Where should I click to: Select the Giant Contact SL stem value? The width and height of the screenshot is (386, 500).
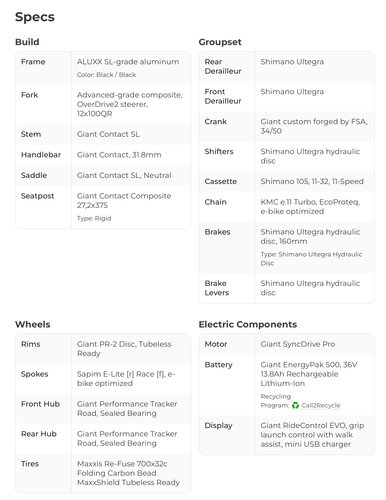(x=108, y=134)
